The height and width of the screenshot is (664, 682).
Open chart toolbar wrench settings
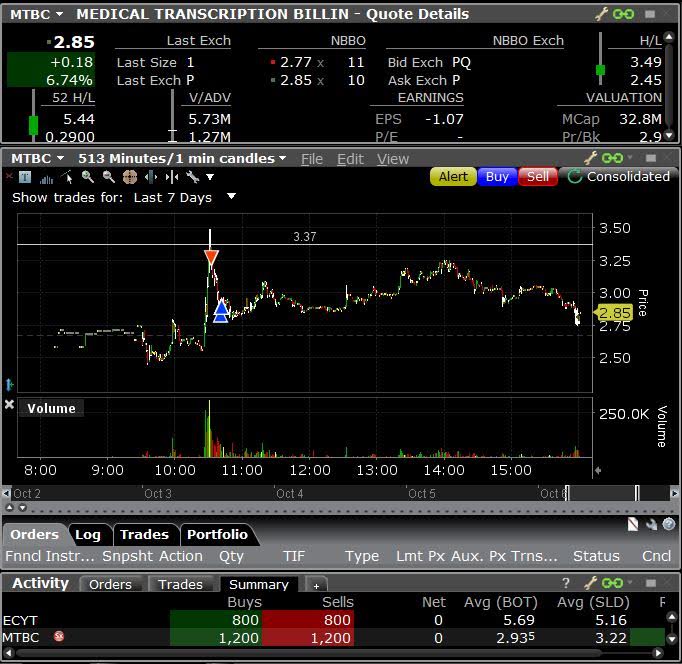[x=192, y=177]
